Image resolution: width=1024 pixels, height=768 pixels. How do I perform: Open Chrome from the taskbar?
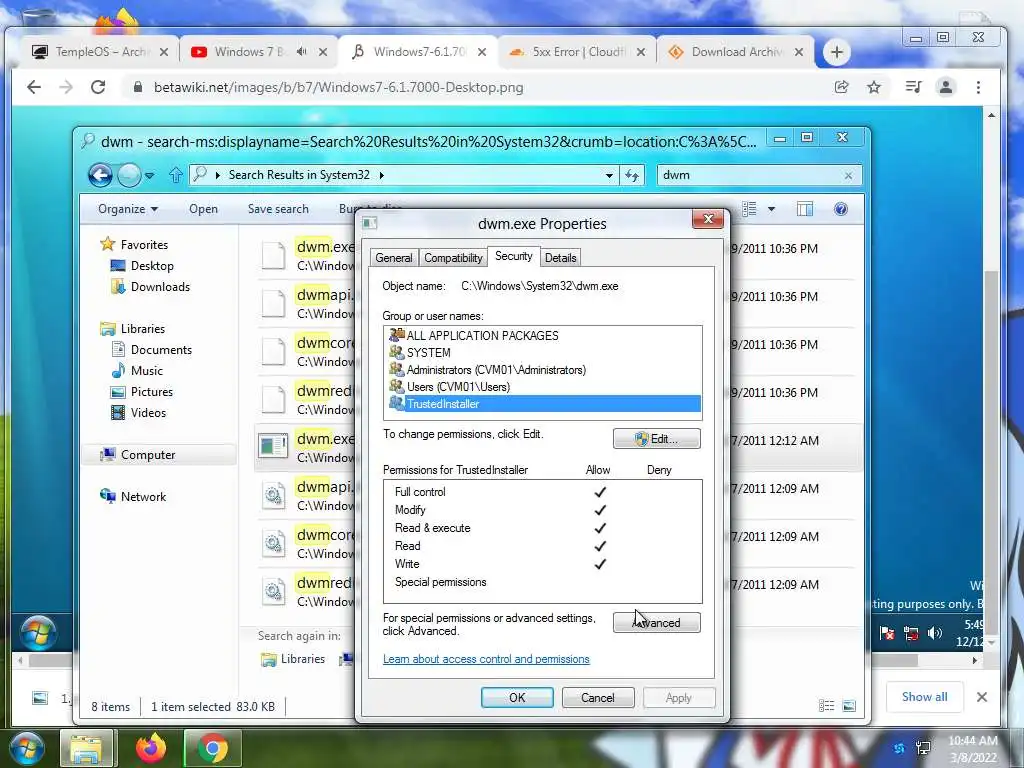pos(213,748)
